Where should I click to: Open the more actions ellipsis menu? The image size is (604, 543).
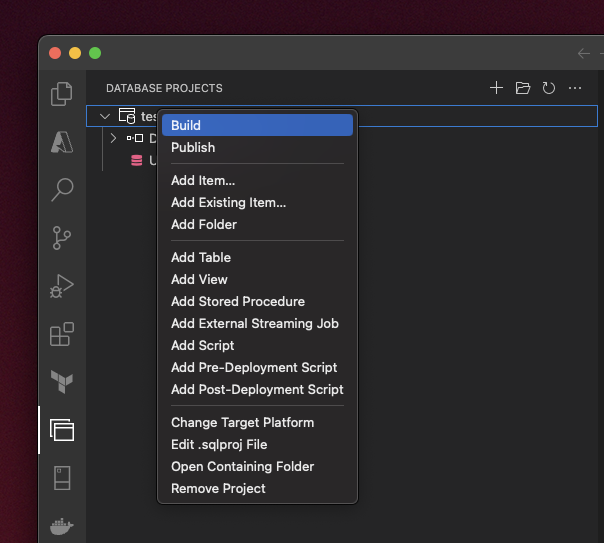[x=575, y=88]
